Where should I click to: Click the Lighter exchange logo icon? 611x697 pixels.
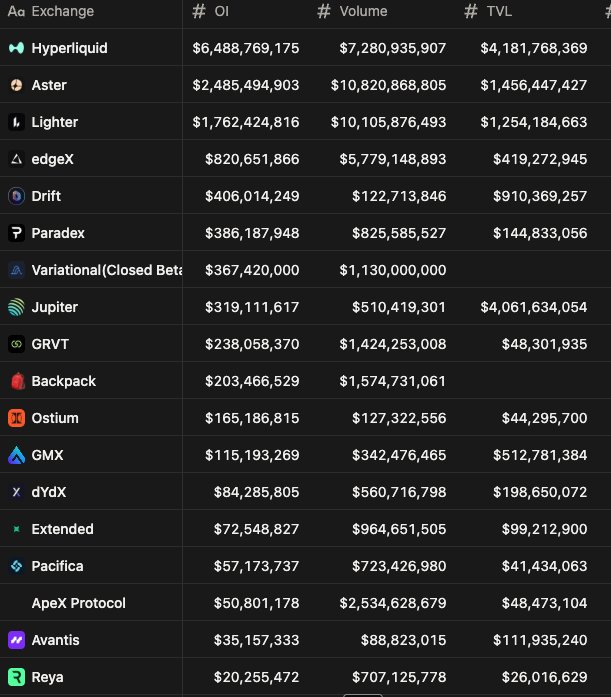[16, 122]
